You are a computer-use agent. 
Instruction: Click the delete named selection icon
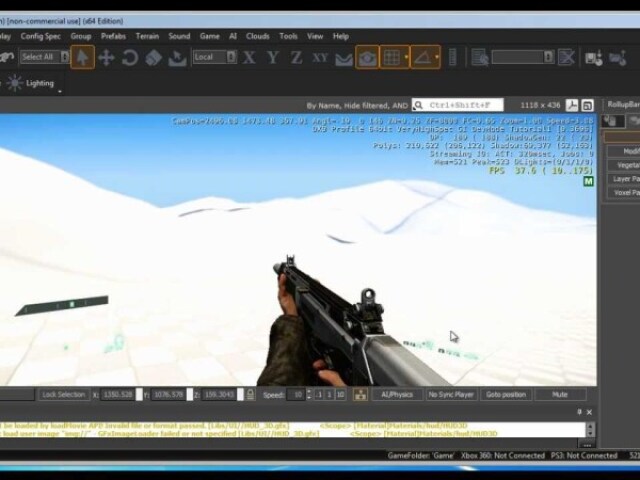point(567,58)
